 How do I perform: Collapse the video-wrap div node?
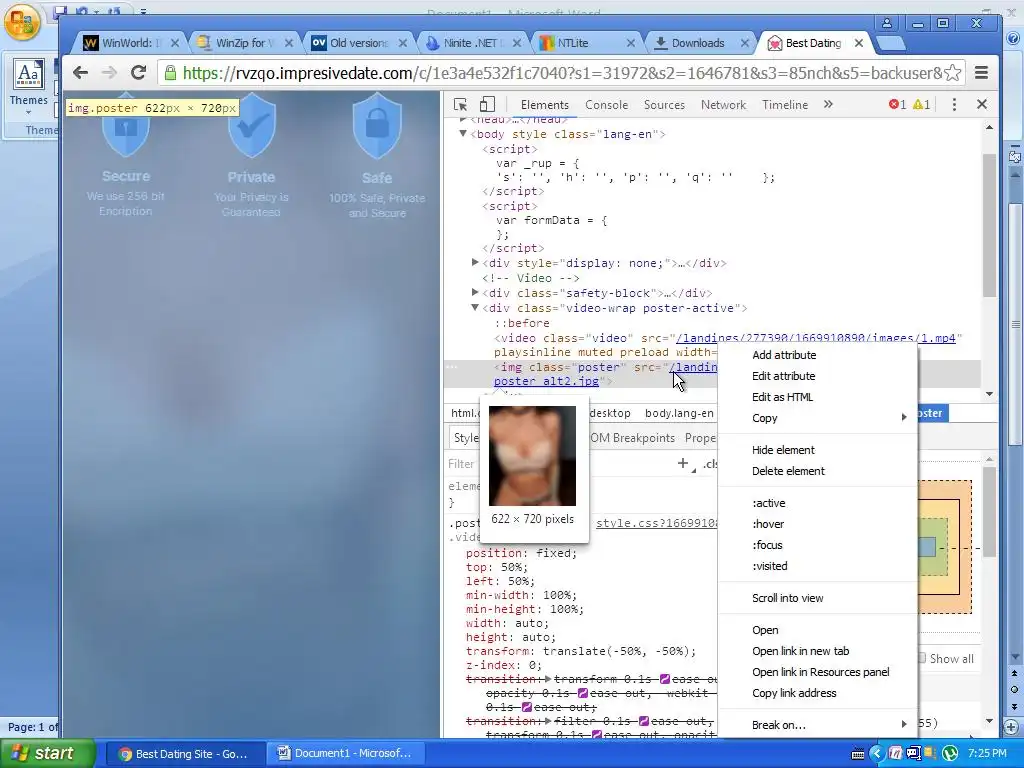tap(475, 308)
